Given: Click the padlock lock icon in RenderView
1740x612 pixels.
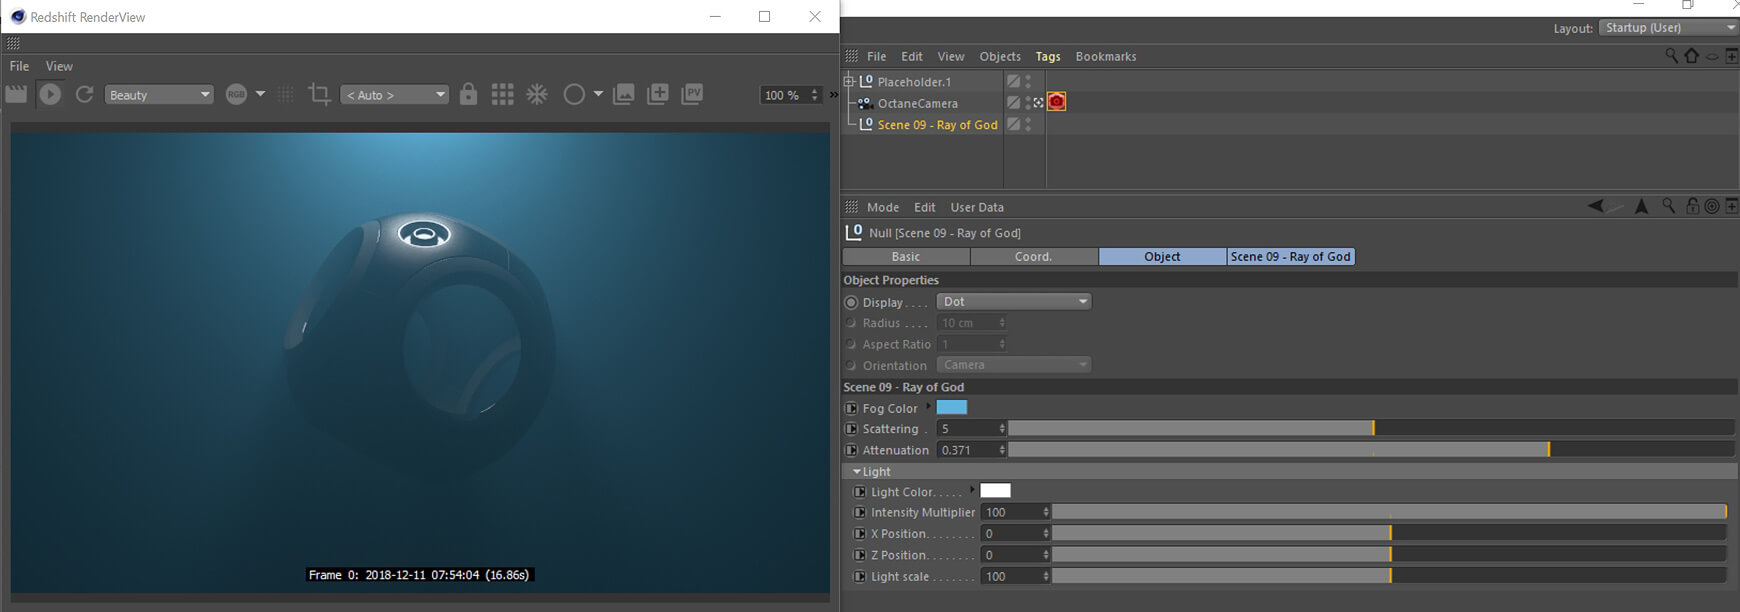Looking at the screenshot, I should point(468,94).
